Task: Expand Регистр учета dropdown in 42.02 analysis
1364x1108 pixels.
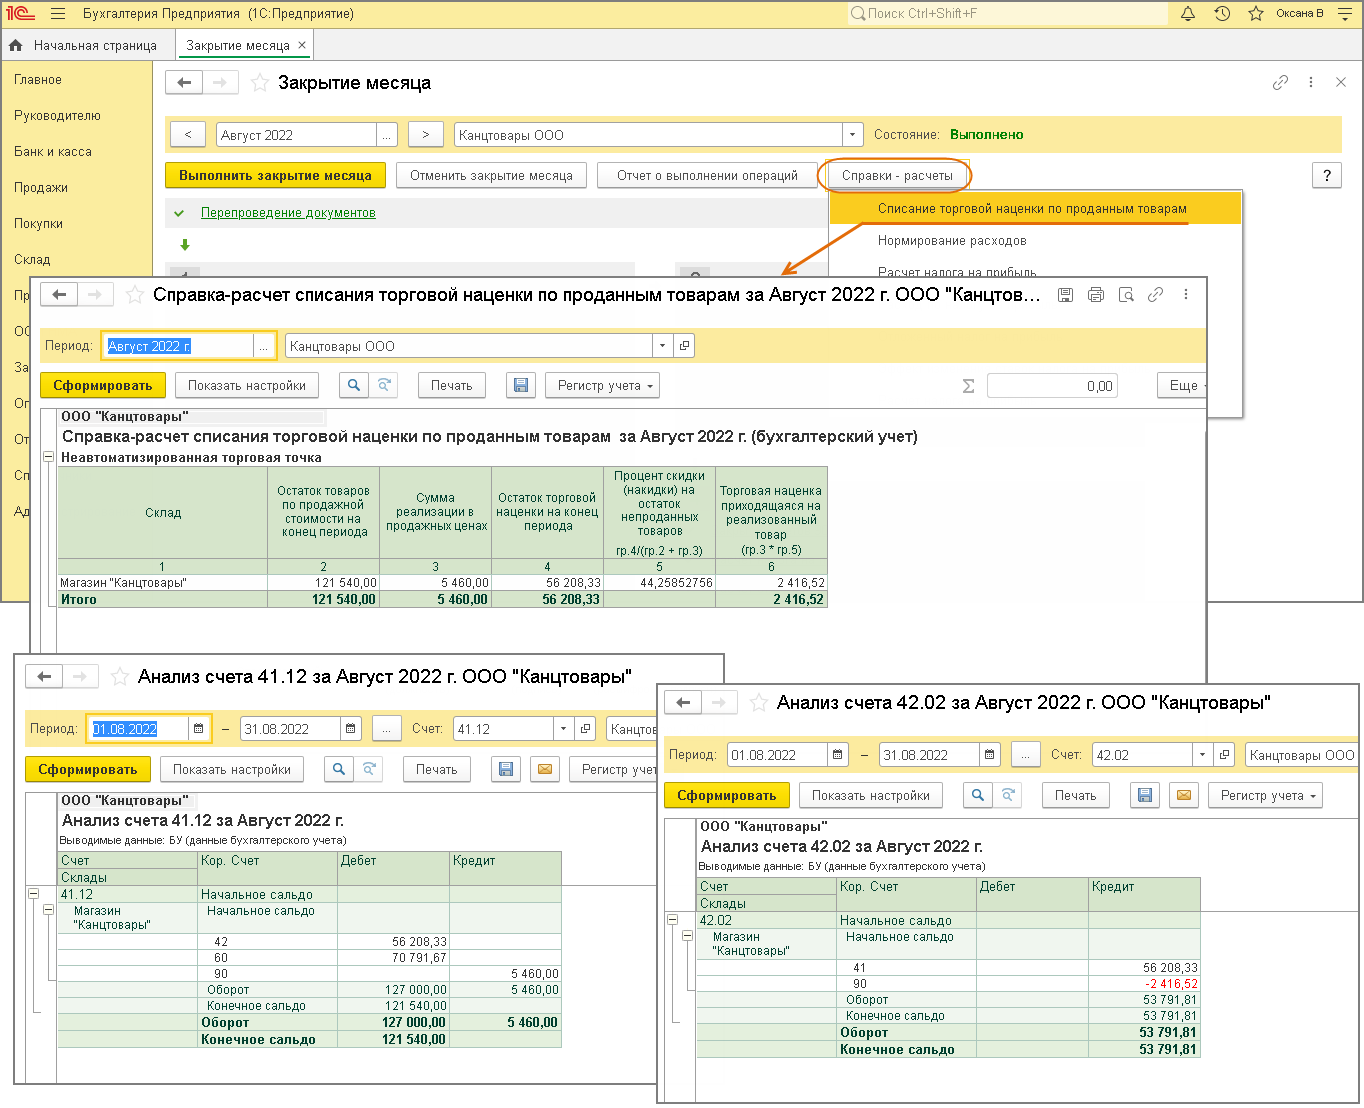Action: pyautogui.click(x=1265, y=796)
